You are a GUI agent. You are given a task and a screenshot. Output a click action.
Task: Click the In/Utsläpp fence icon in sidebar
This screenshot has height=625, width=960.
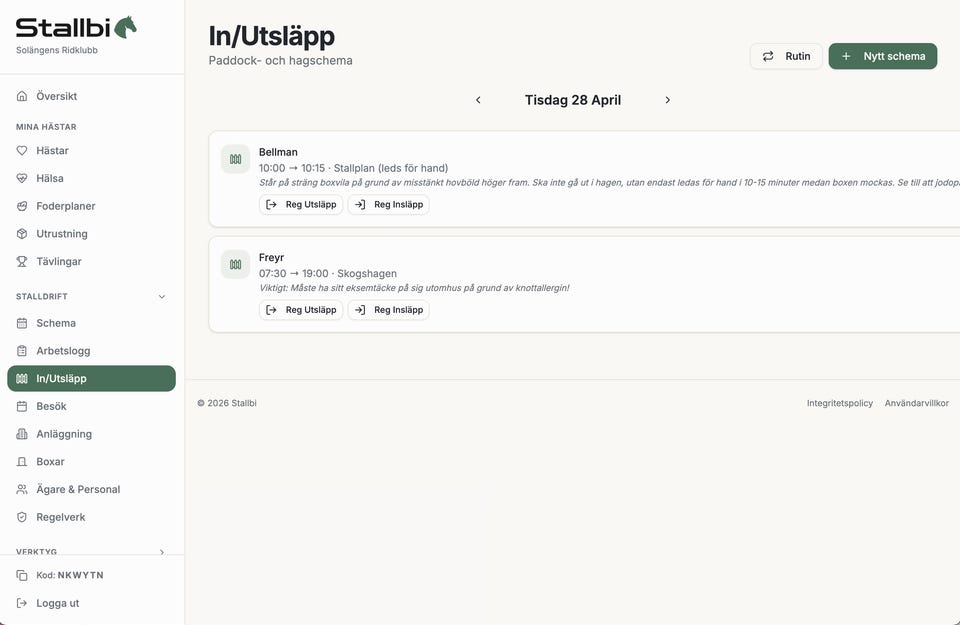pyautogui.click(x=22, y=378)
